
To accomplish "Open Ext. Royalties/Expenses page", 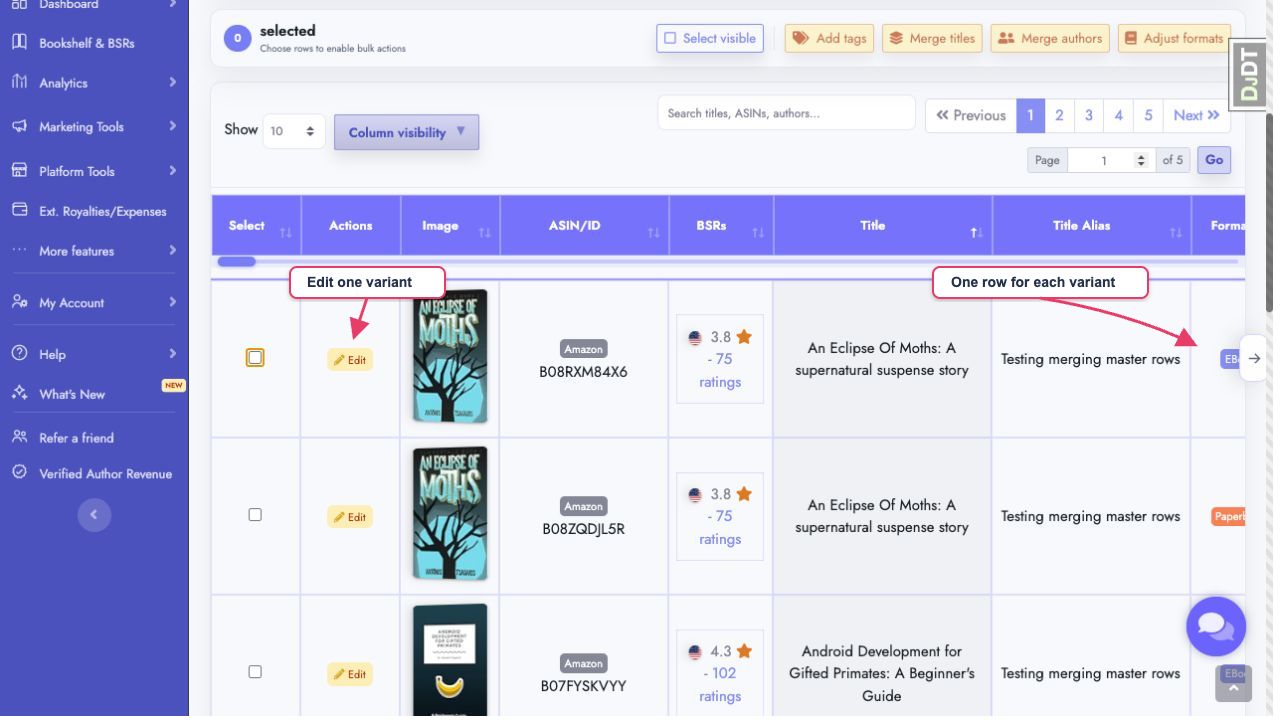I will coord(102,211).
